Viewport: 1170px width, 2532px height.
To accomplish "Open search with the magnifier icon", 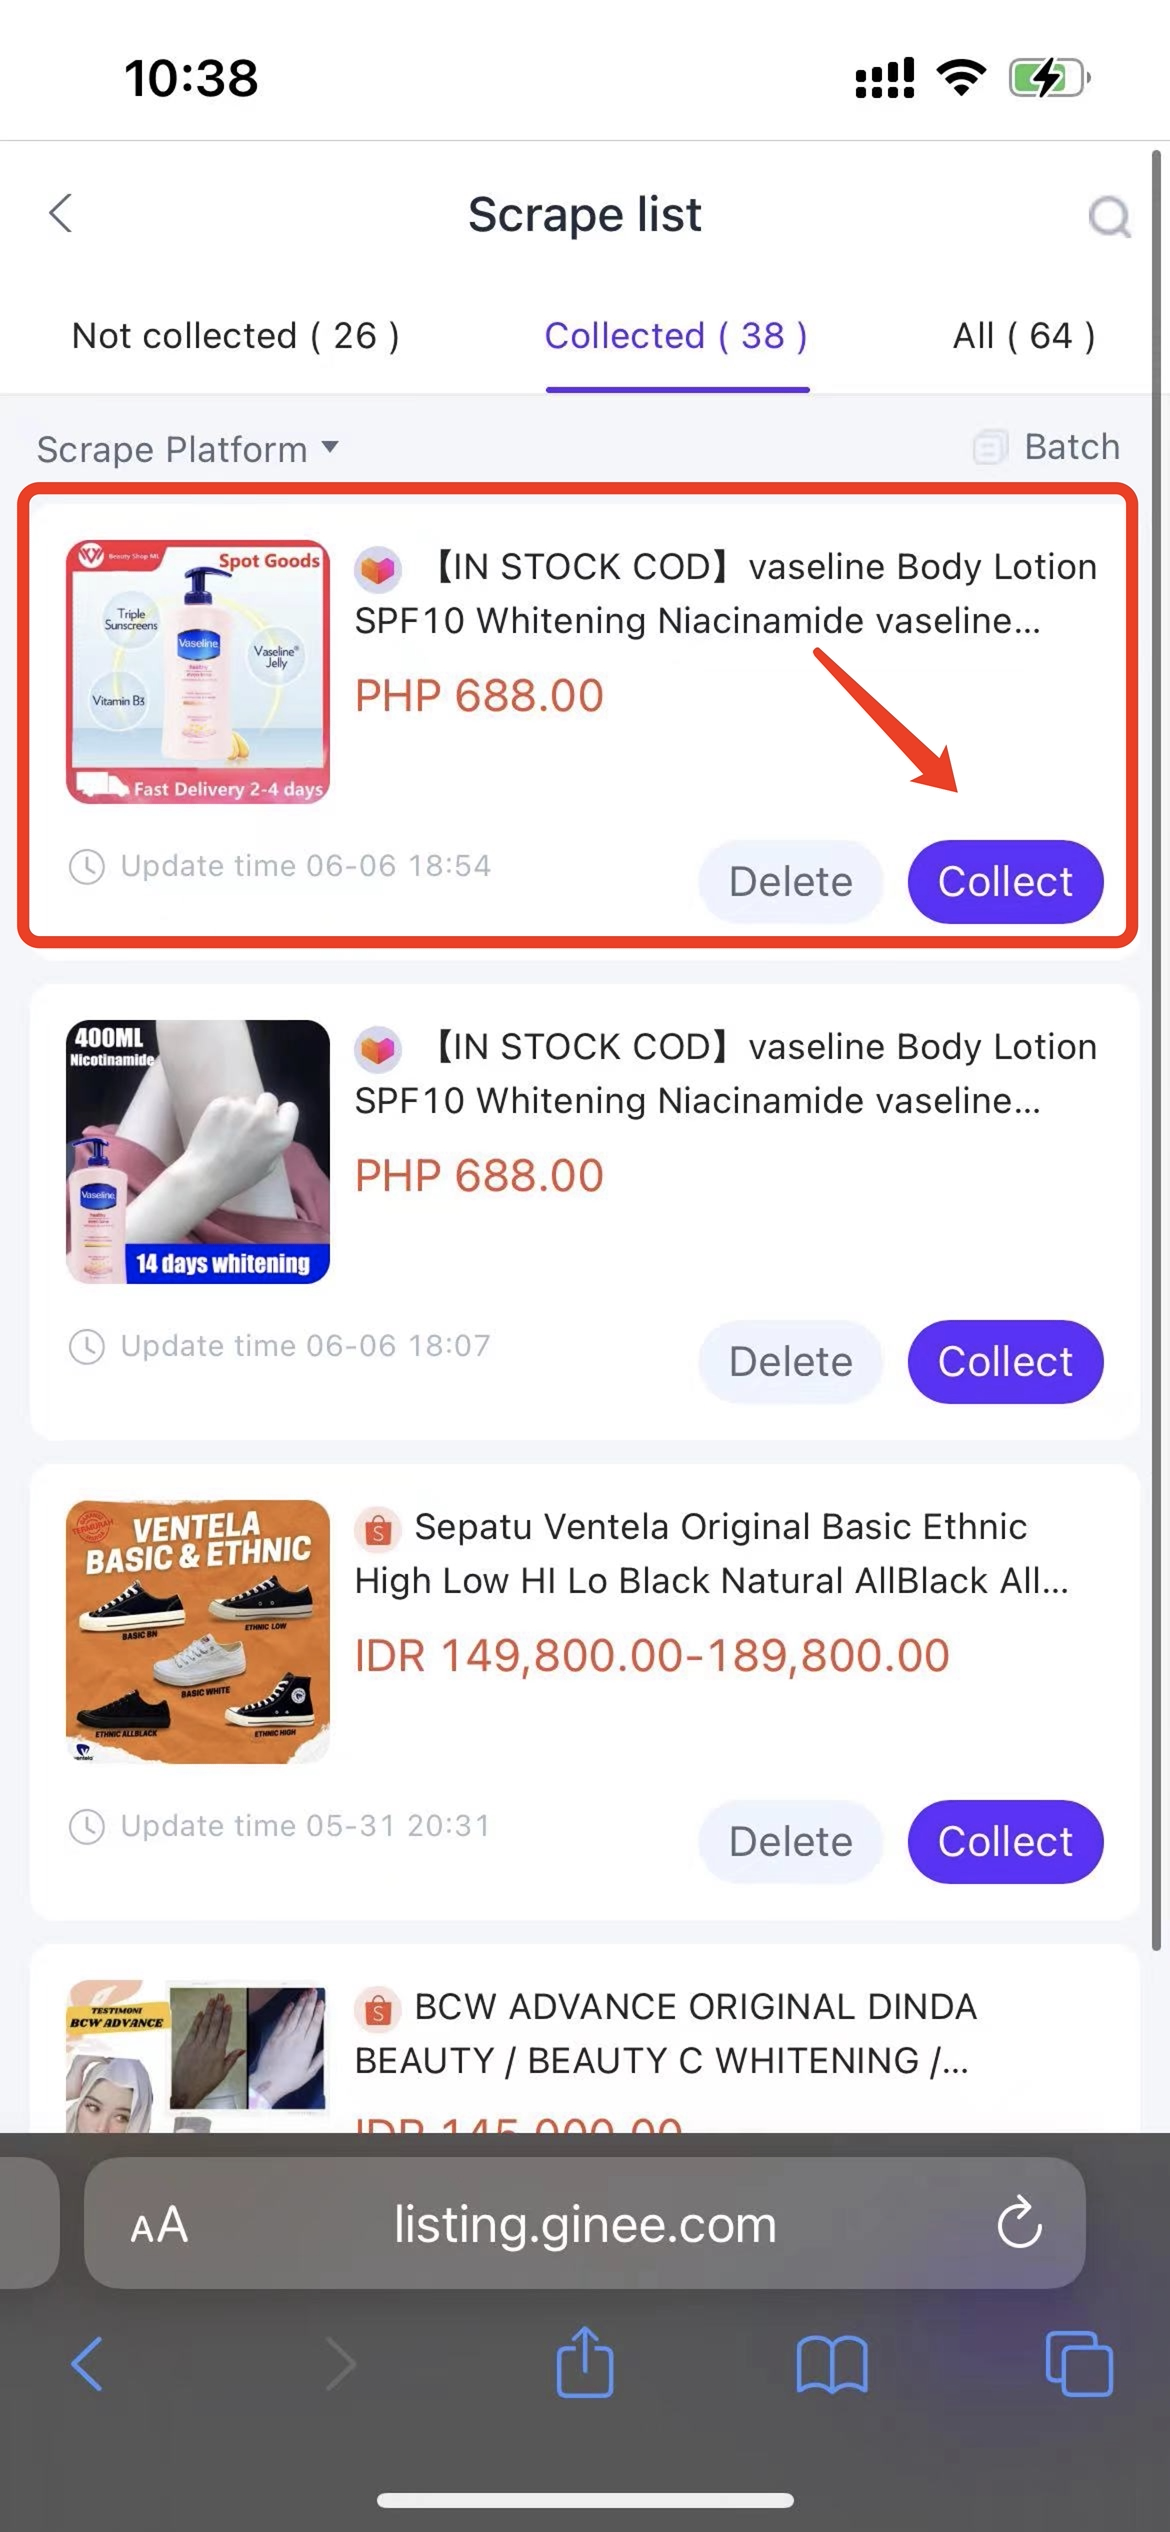I will (1109, 215).
